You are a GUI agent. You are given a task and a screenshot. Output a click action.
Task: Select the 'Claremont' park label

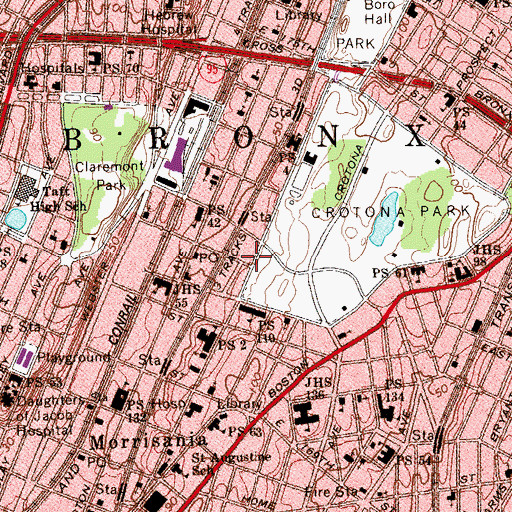(109, 166)
